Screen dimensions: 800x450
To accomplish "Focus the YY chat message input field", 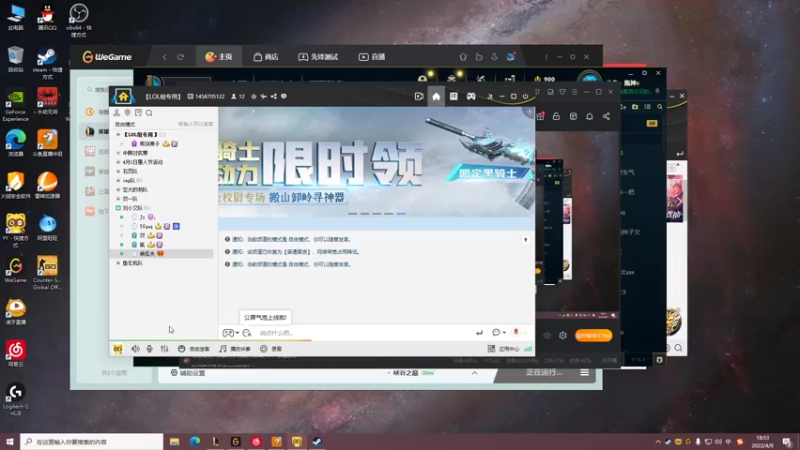I will tap(365, 333).
